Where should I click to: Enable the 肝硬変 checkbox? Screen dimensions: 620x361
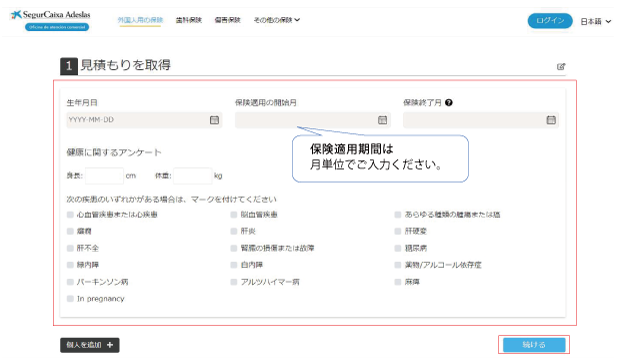tap(398, 231)
